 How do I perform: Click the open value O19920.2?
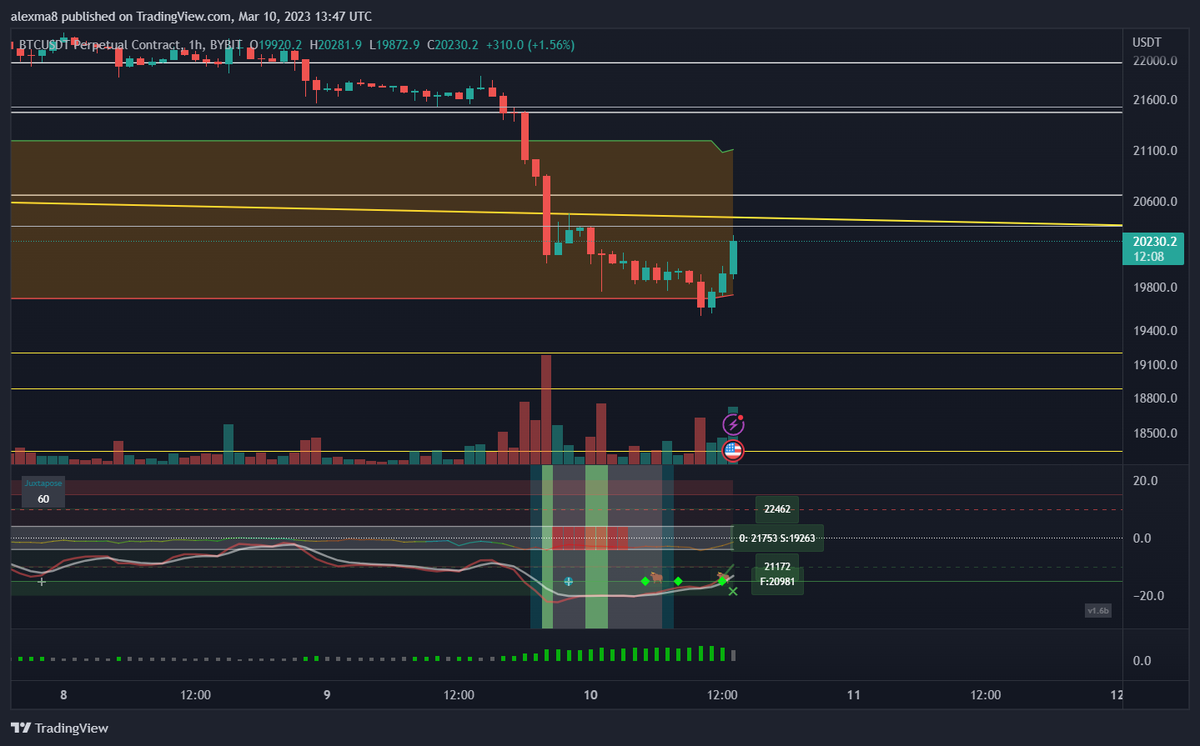278,45
